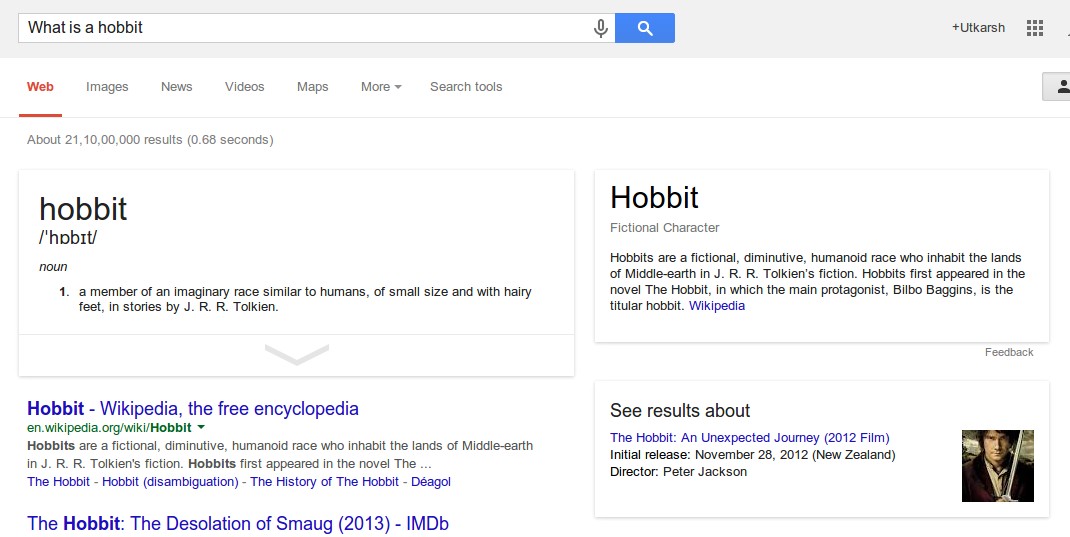Open 'Hobbit - Wikipedia, the free encyclopedia' result
The height and width of the screenshot is (537, 1070).
pos(193,409)
